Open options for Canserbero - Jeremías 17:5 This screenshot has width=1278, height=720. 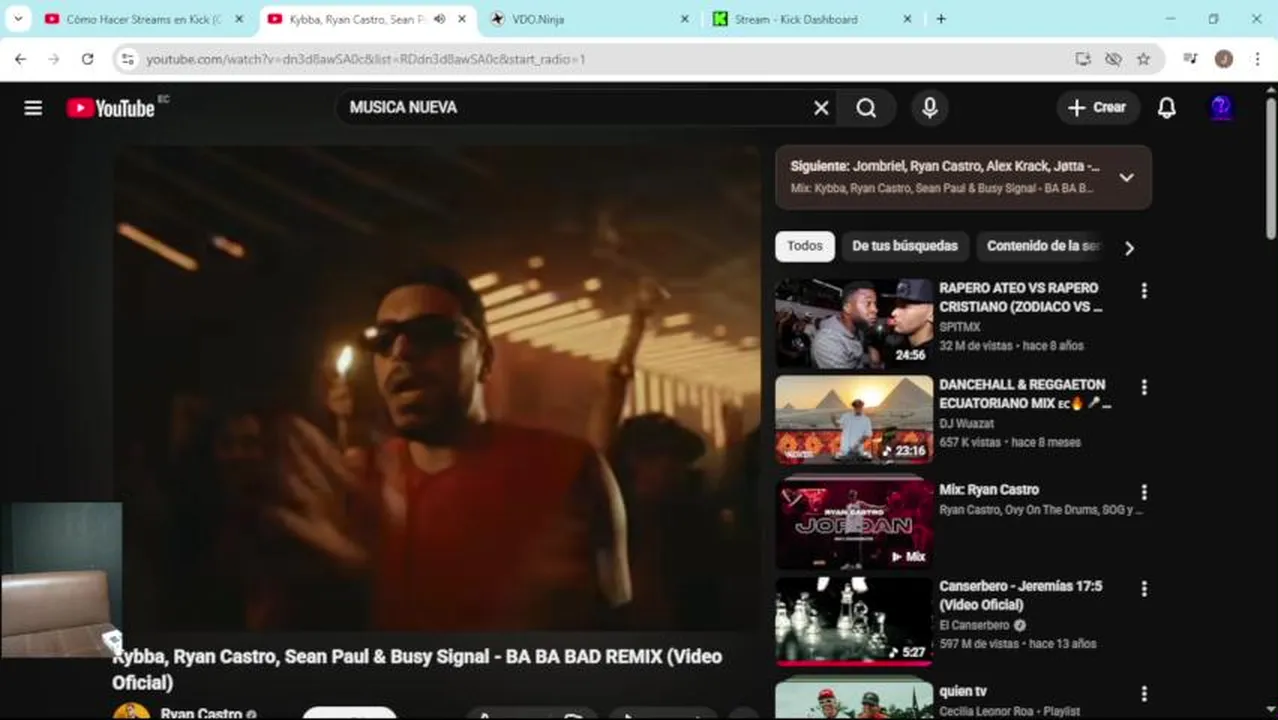coord(1144,589)
